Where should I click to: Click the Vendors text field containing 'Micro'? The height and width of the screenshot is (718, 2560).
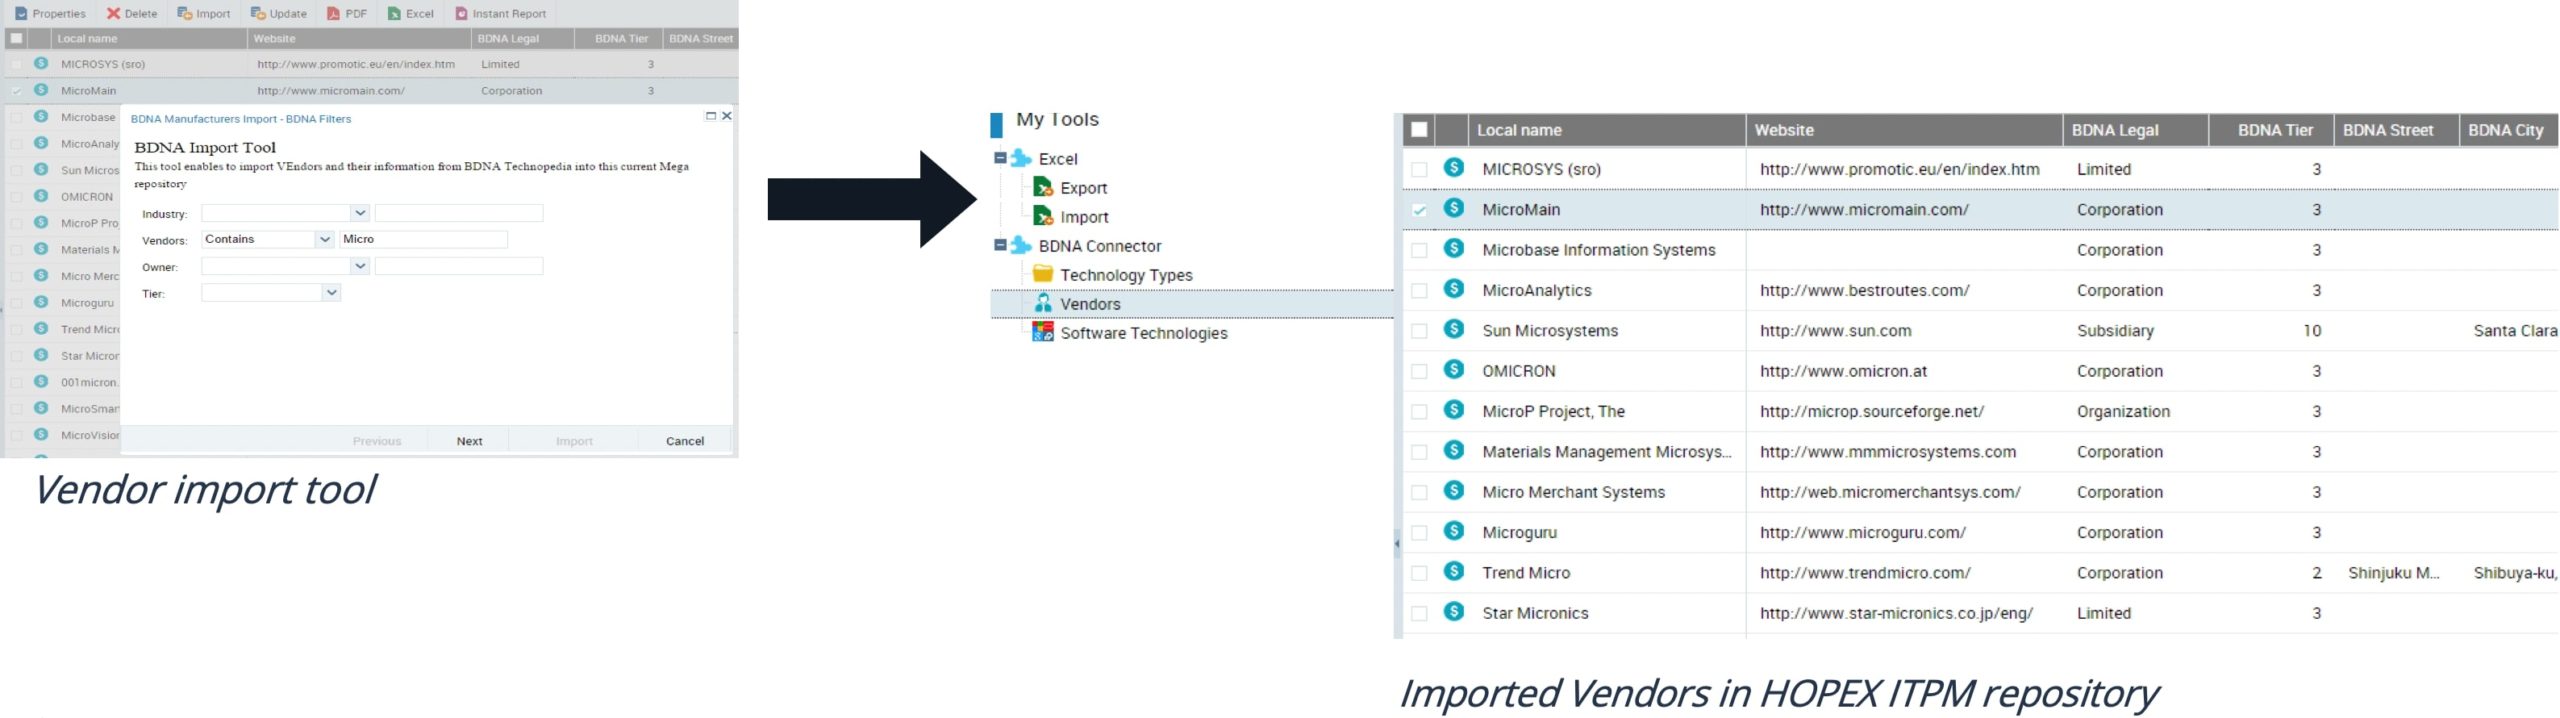pyautogui.click(x=423, y=239)
